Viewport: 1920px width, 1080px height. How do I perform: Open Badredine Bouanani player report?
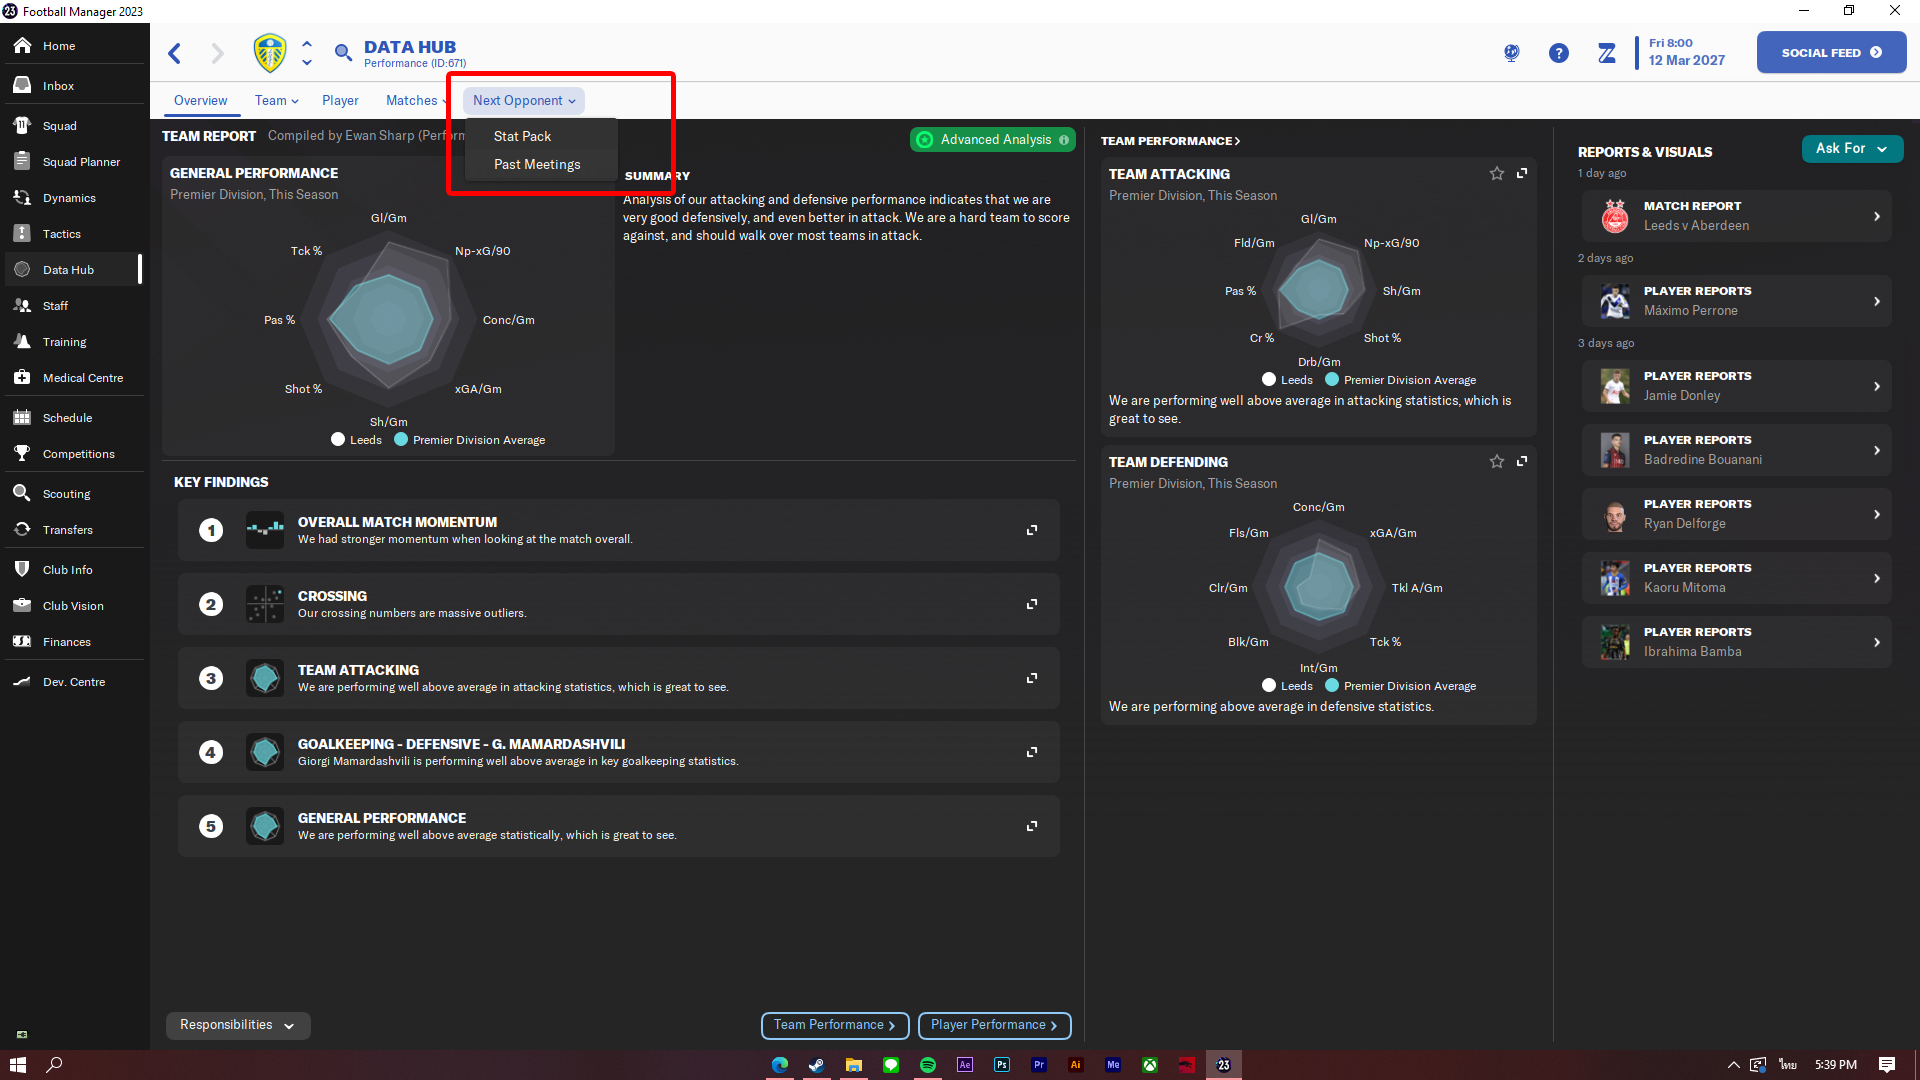click(x=1736, y=450)
